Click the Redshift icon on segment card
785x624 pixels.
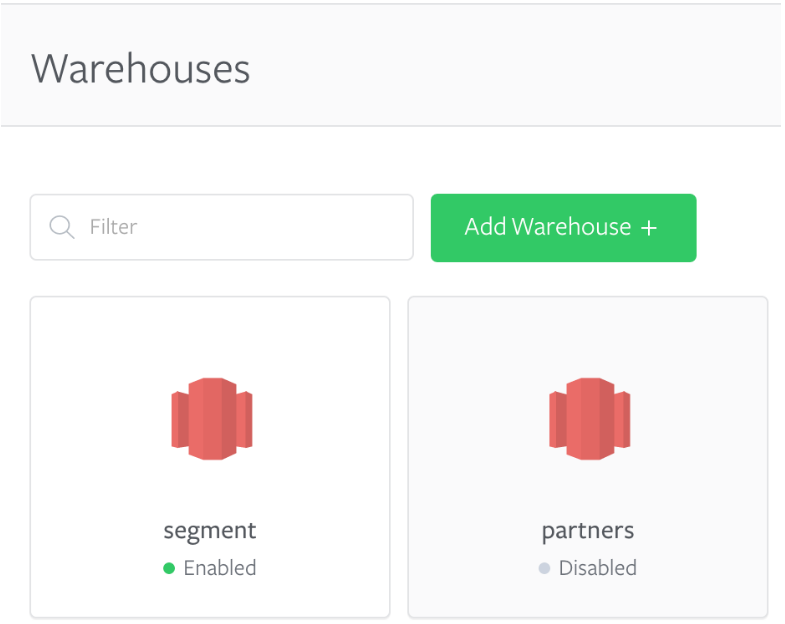(x=212, y=419)
